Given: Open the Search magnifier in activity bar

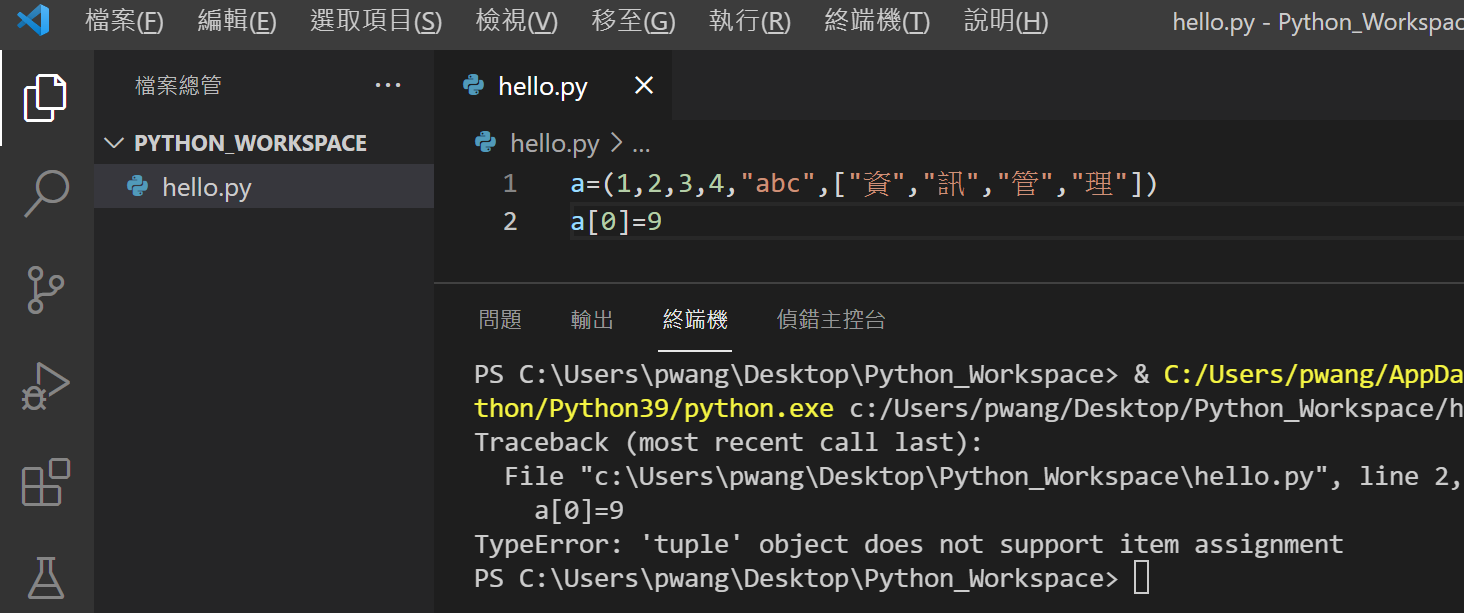Looking at the screenshot, I should (x=46, y=193).
